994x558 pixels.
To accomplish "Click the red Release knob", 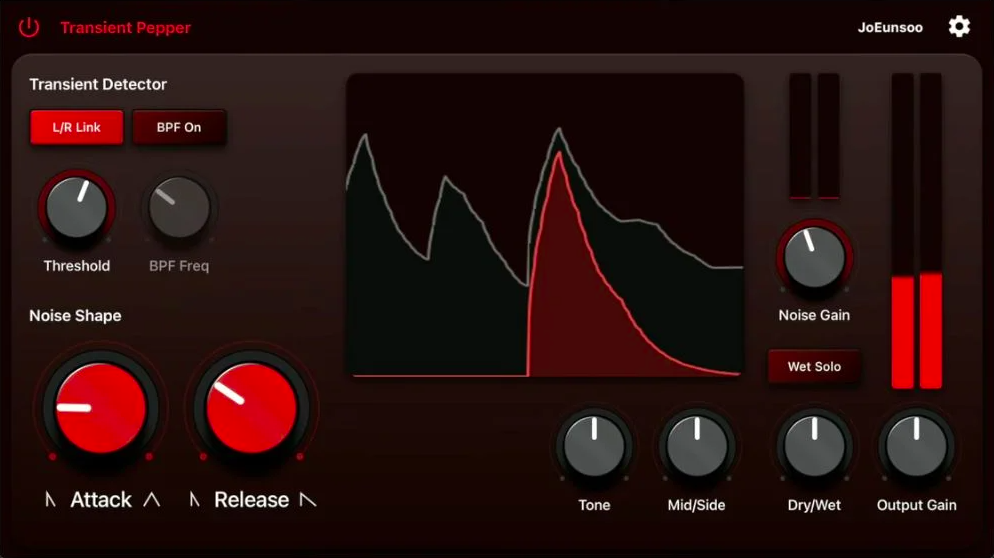I will pos(252,408).
